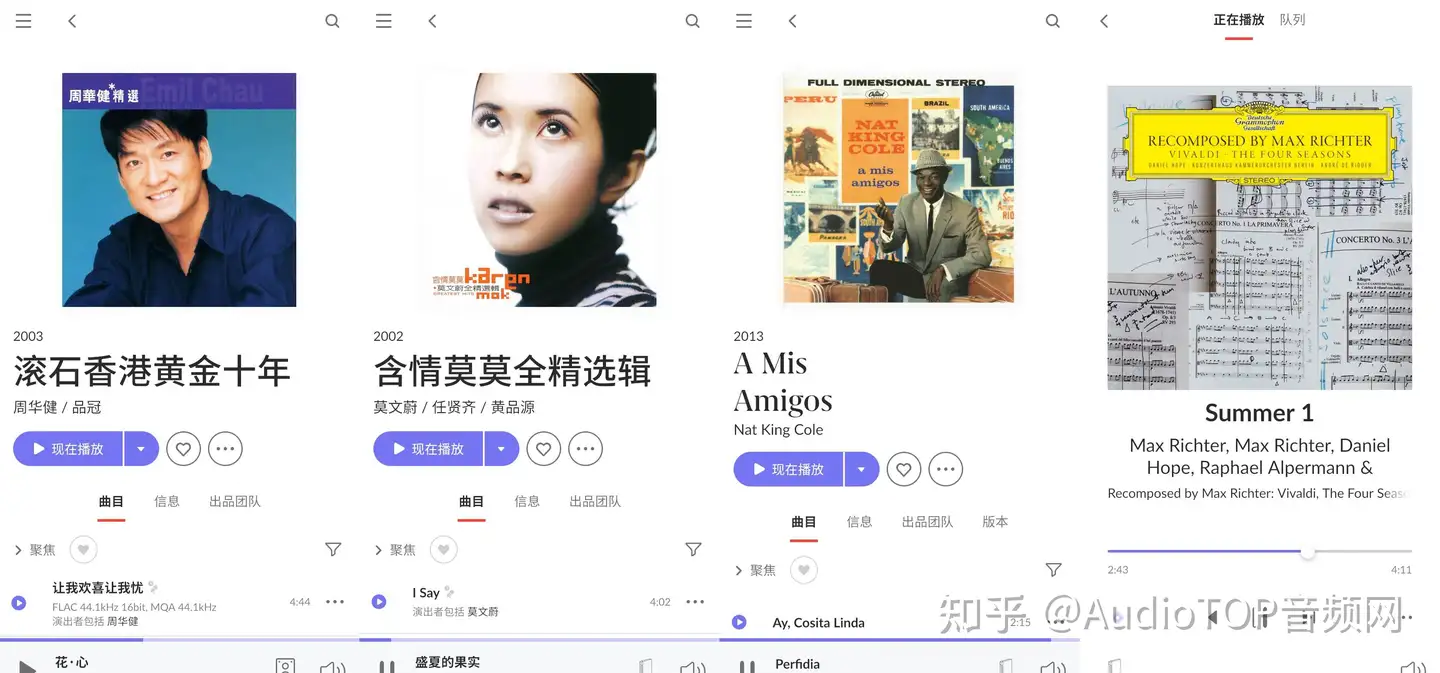Switch to 出品团队 tab on 含情莫莫全精选辑 album
The image size is (1440, 673).
pos(595,501)
